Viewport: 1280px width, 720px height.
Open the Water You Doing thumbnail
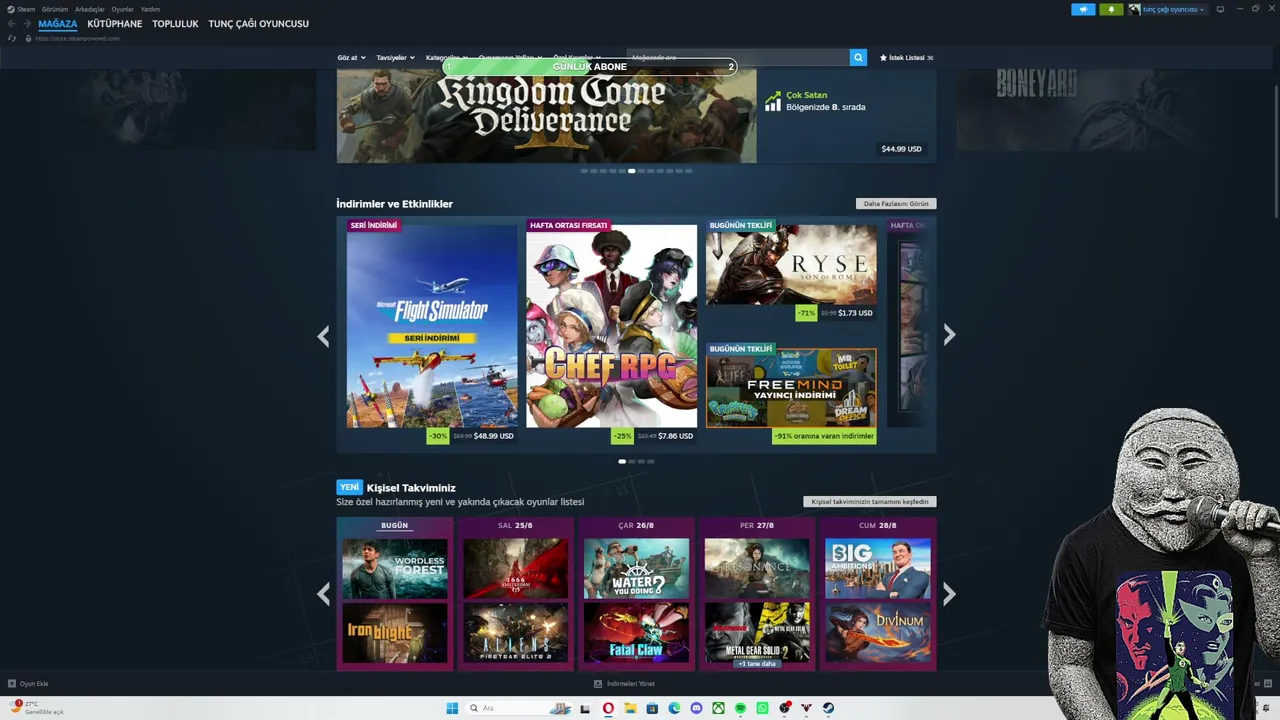pyautogui.click(x=636, y=568)
